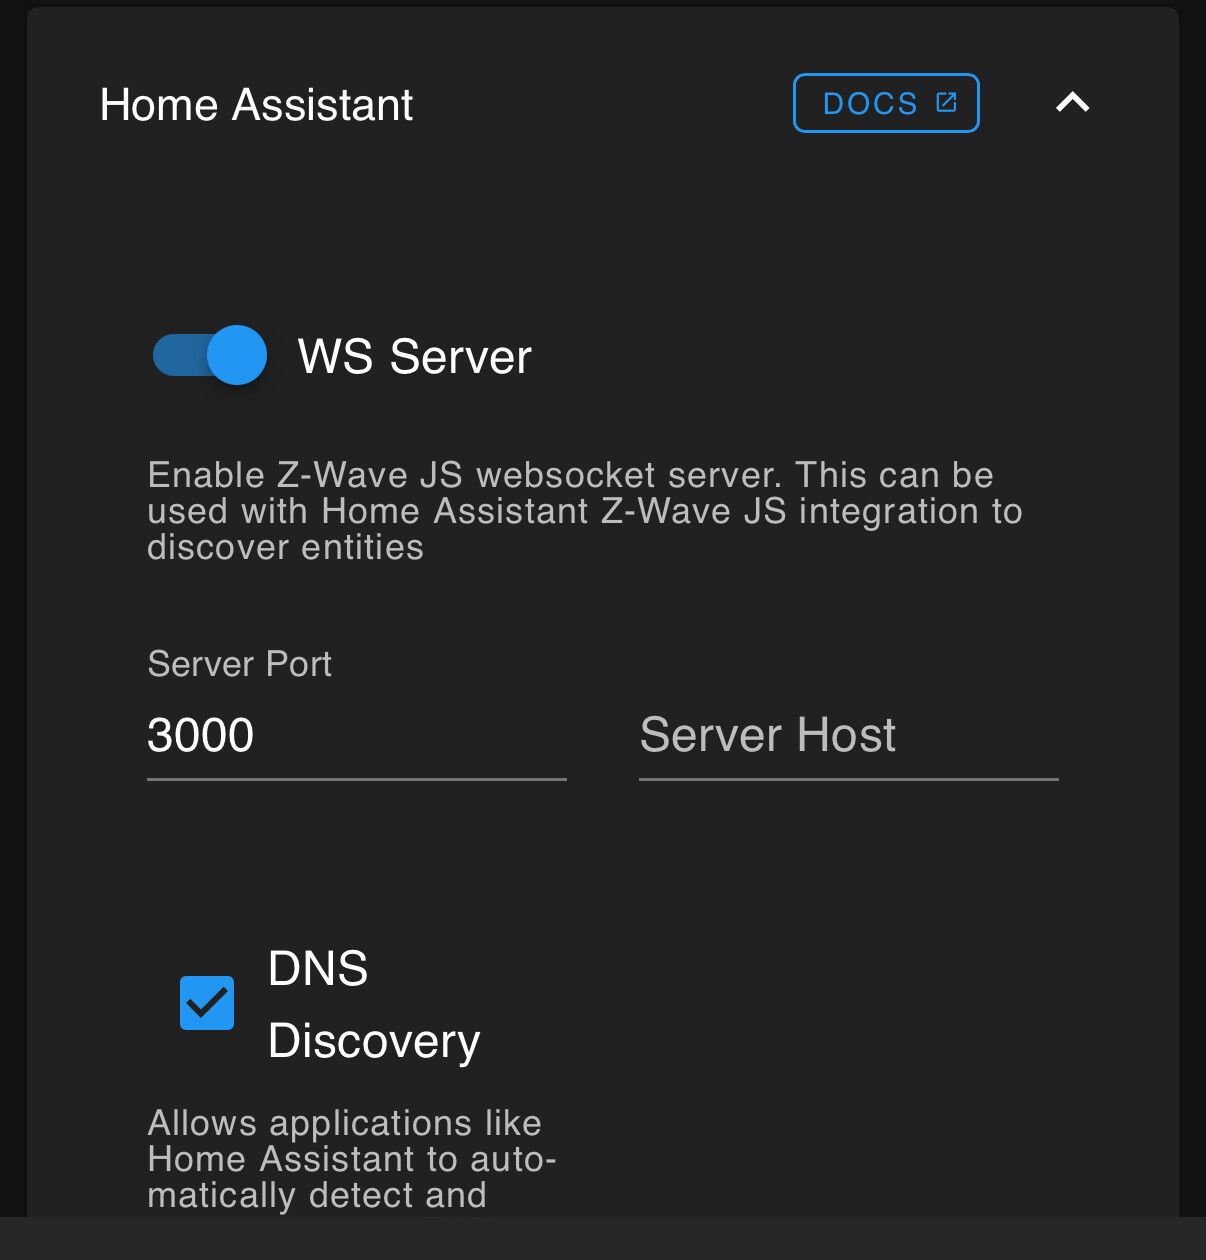The height and width of the screenshot is (1260, 1206).
Task: Click the underline beneath Server Port
Action: [x=356, y=779]
